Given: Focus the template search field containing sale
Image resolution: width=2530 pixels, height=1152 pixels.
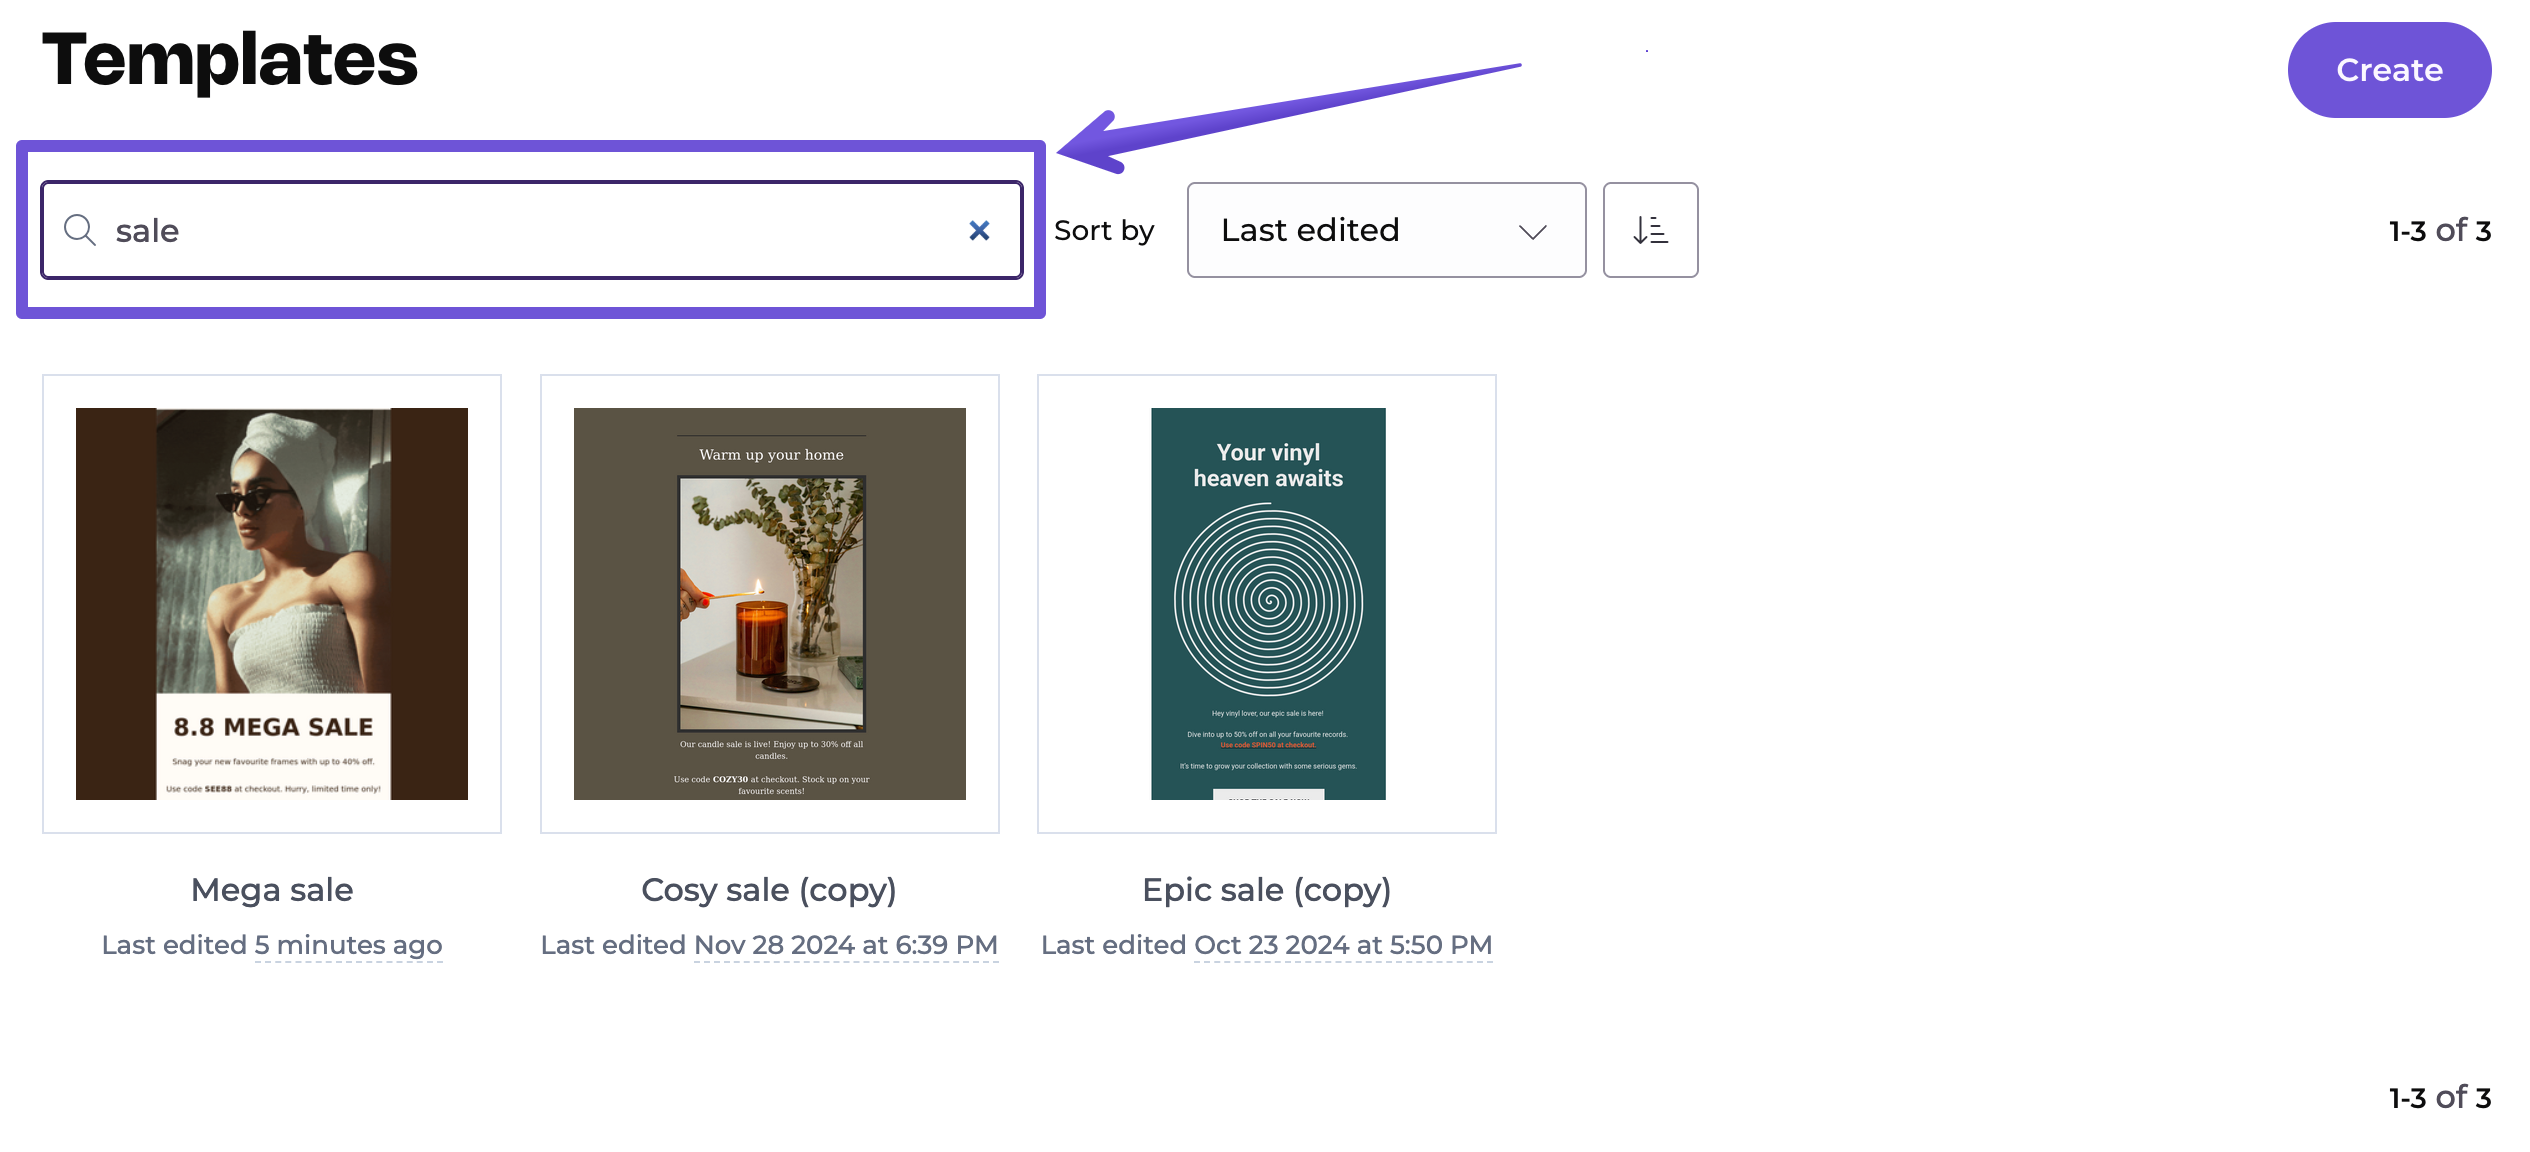Looking at the screenshot, I should 530,230.
